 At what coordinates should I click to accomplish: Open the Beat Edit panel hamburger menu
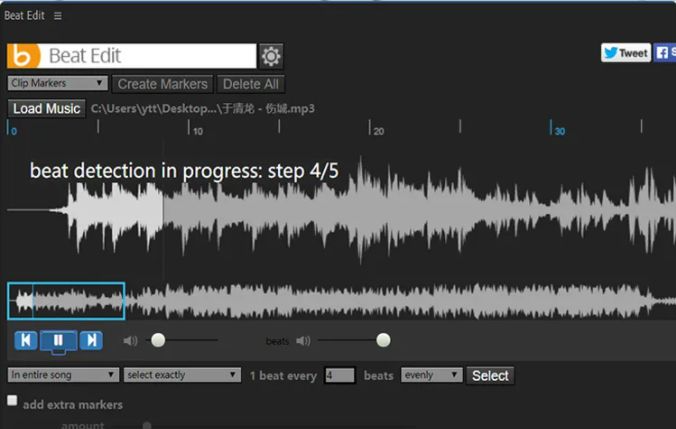tap(58, 16)
